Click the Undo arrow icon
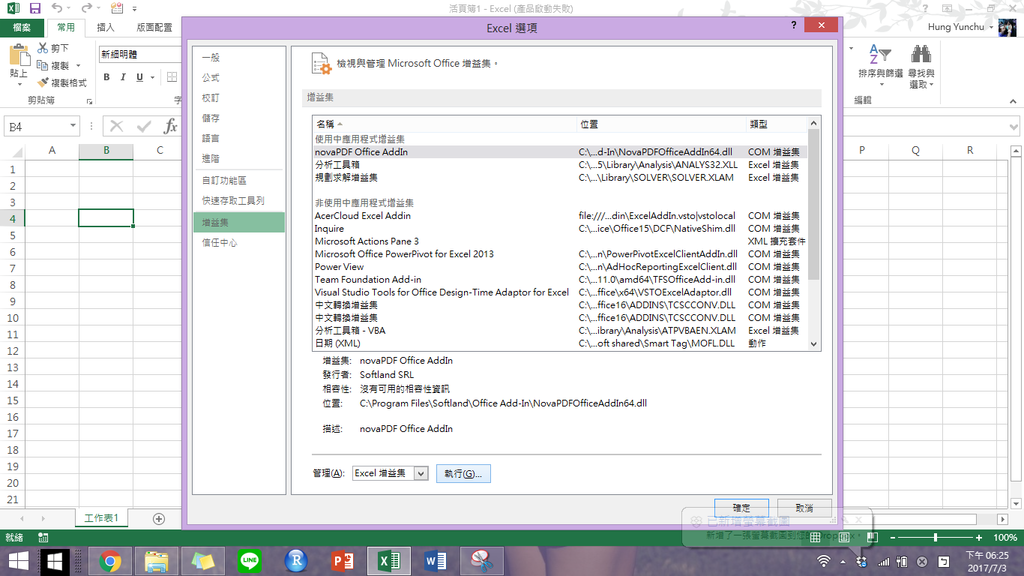Viewport: 1024px width, 576px height. point(57,8)
